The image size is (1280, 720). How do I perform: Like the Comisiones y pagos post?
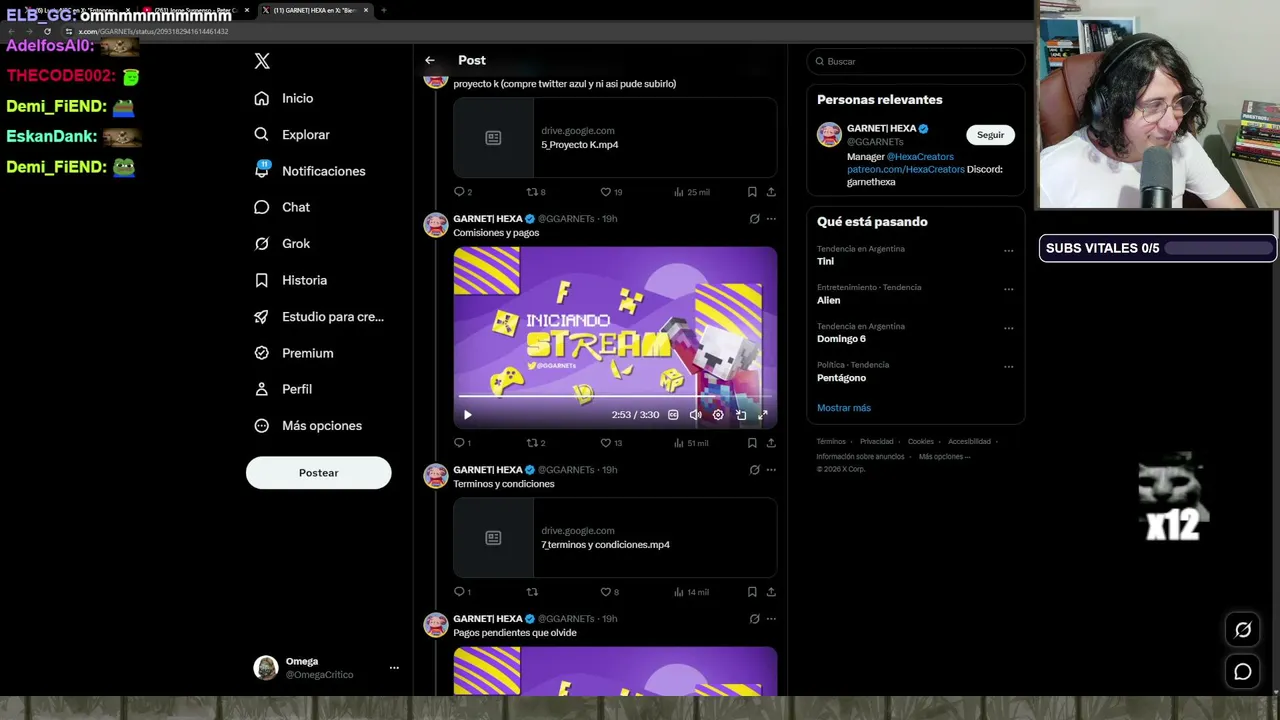[x=605, y=442]
